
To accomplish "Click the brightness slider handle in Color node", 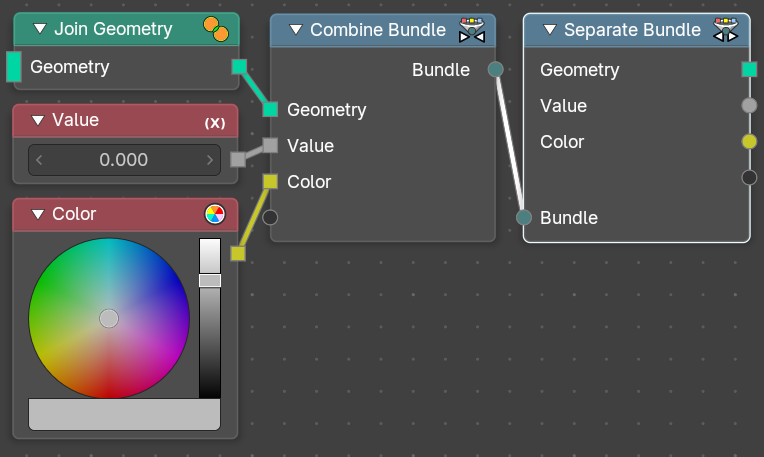I will point(210,280).
